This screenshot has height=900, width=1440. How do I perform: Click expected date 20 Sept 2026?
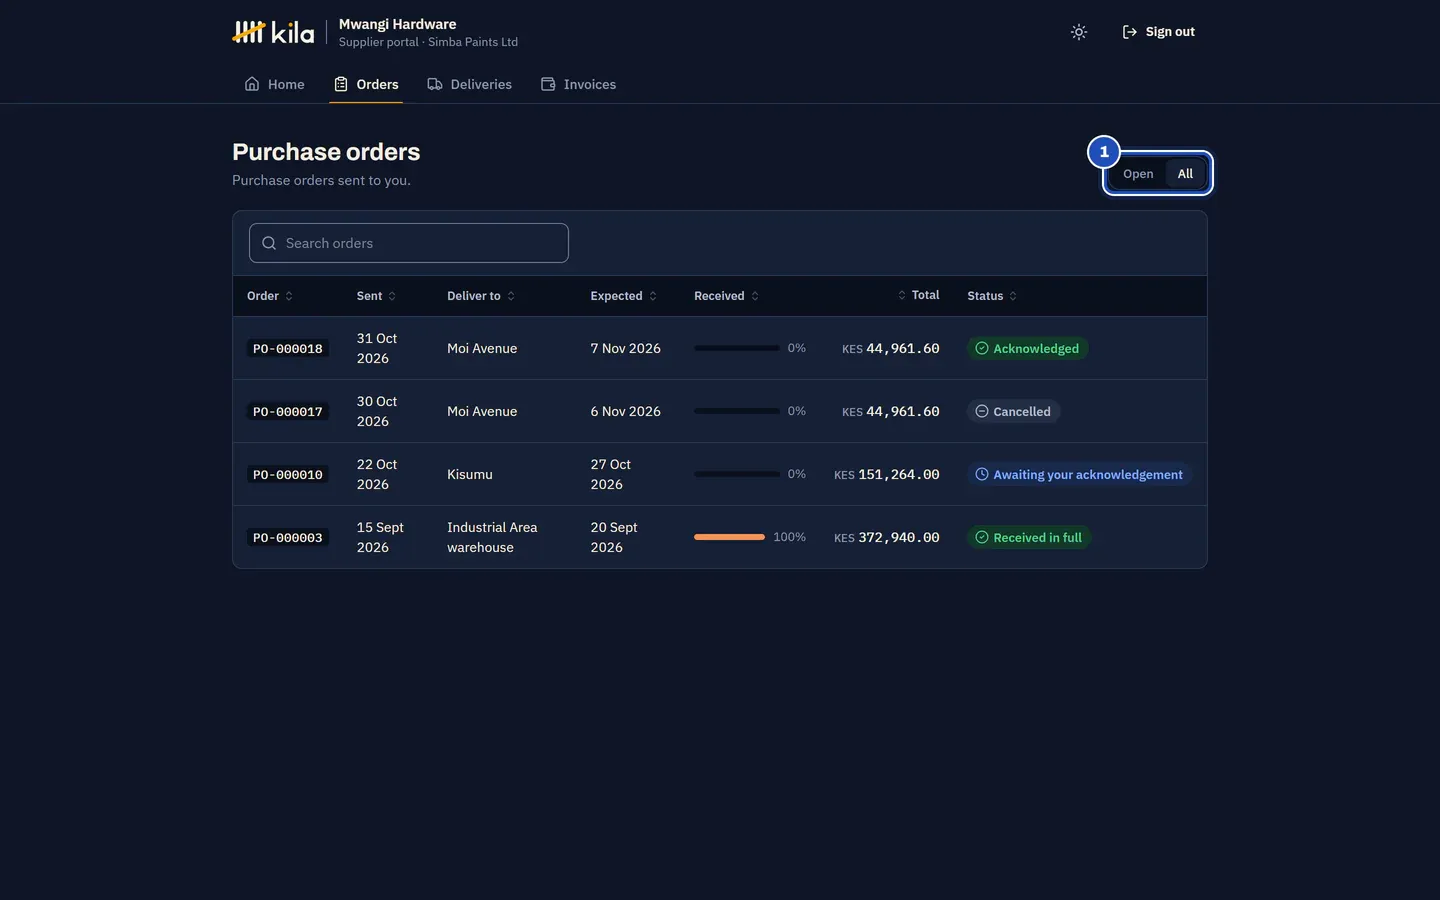[x=614, y=537]
